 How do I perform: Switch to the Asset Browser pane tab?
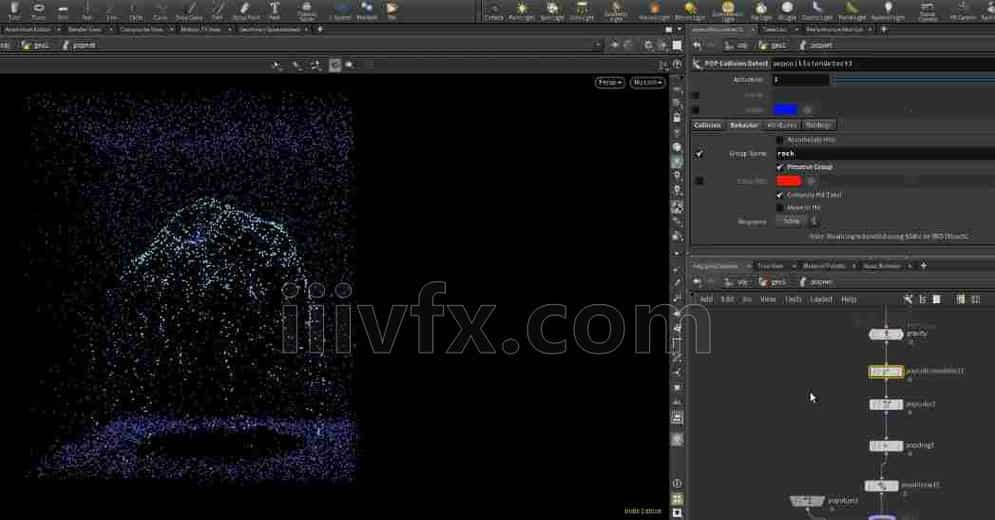(881, 266)
